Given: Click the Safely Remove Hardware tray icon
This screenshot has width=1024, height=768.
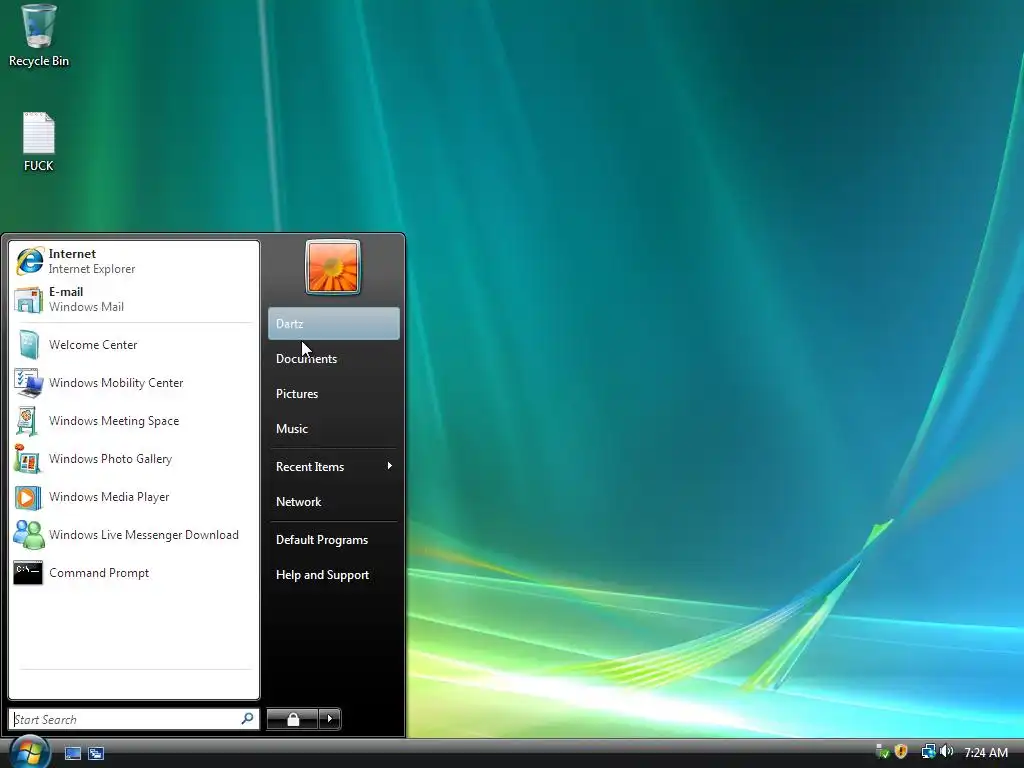Looking at the screenshot, I should click(882, 752).
